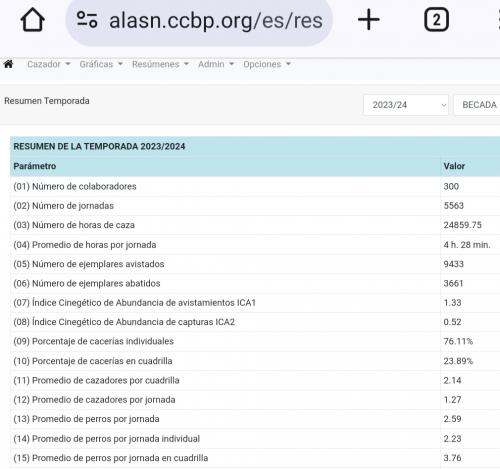Click the Valor column header
Image resolution: width=500 pixels, height=469 pixels.
coord(454,166)
